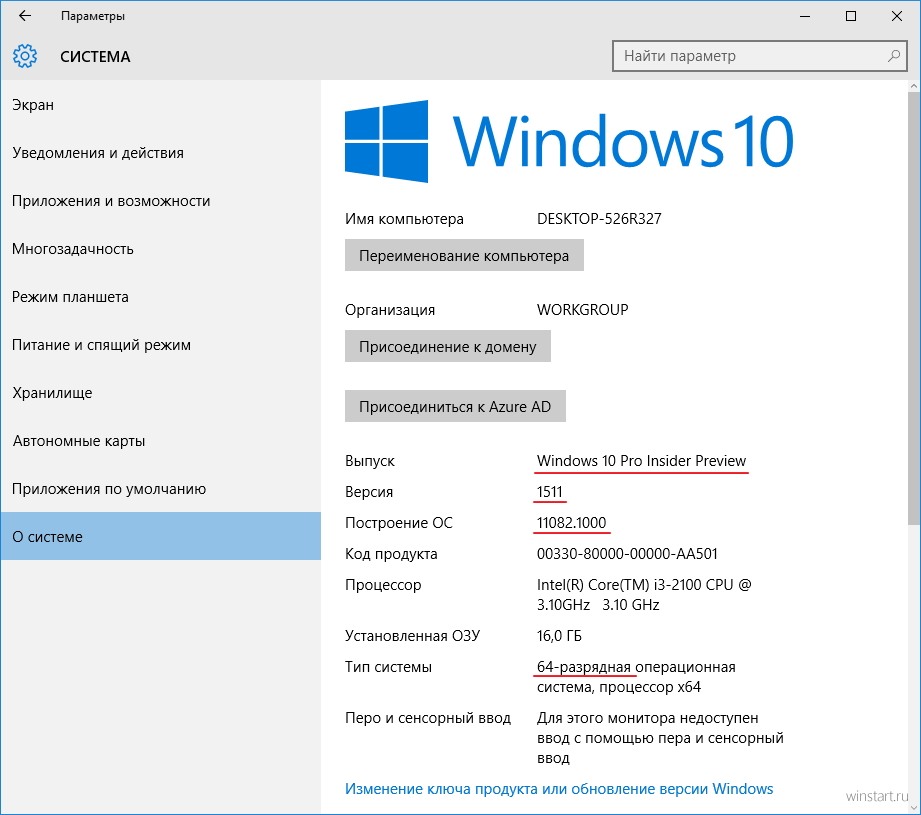This screenshot has width=921, height=815.
Task: Select "Хранилище" in sidebar
Action: point(160,393)
